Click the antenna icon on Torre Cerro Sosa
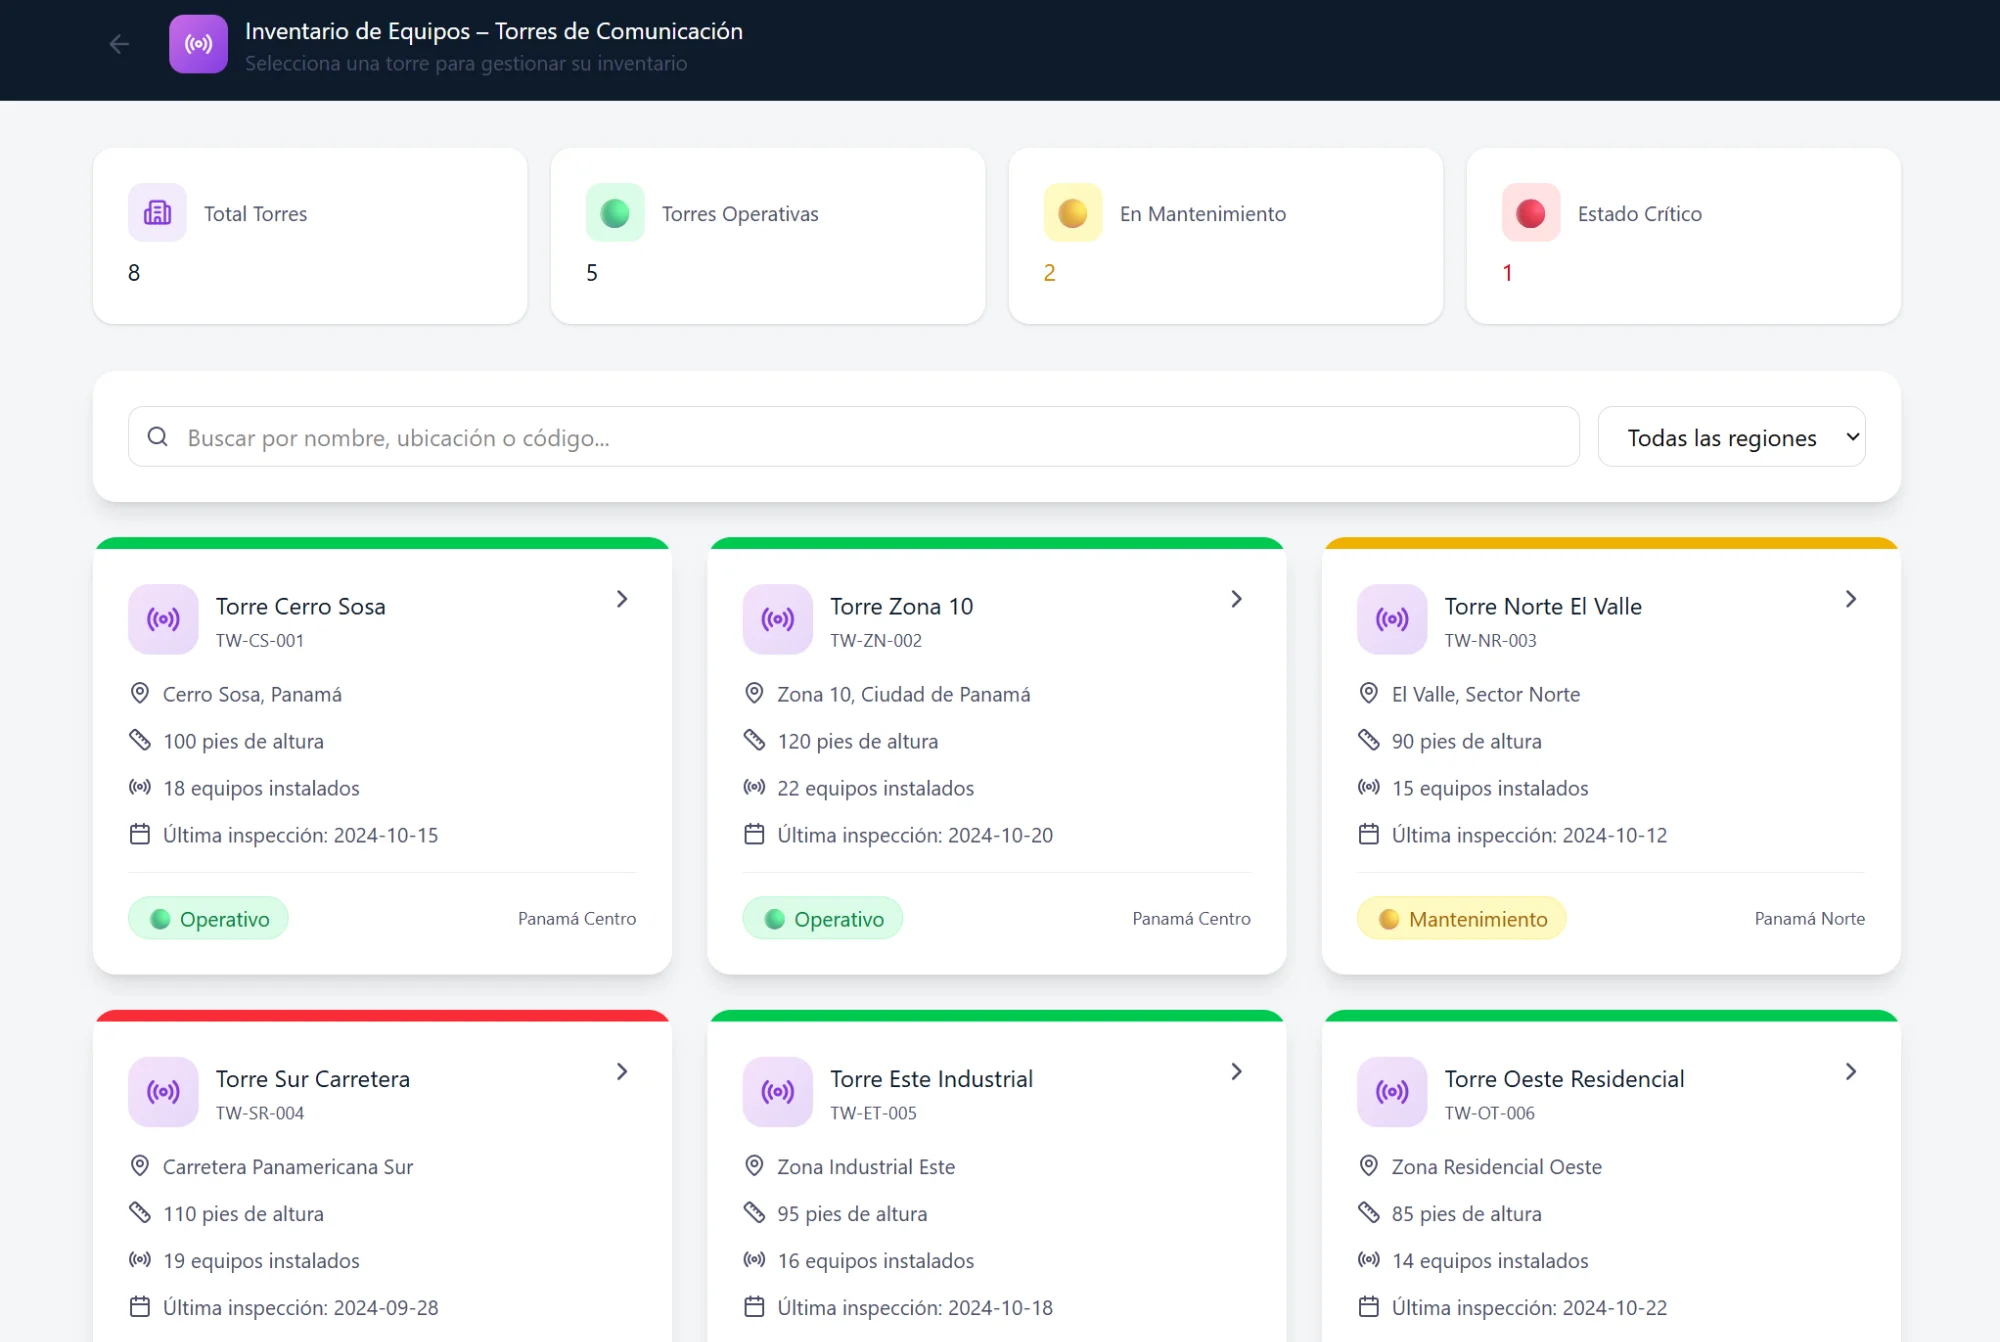Image resolution: width=2000 pixels, height=1342 pixels. tap(163, 619)
